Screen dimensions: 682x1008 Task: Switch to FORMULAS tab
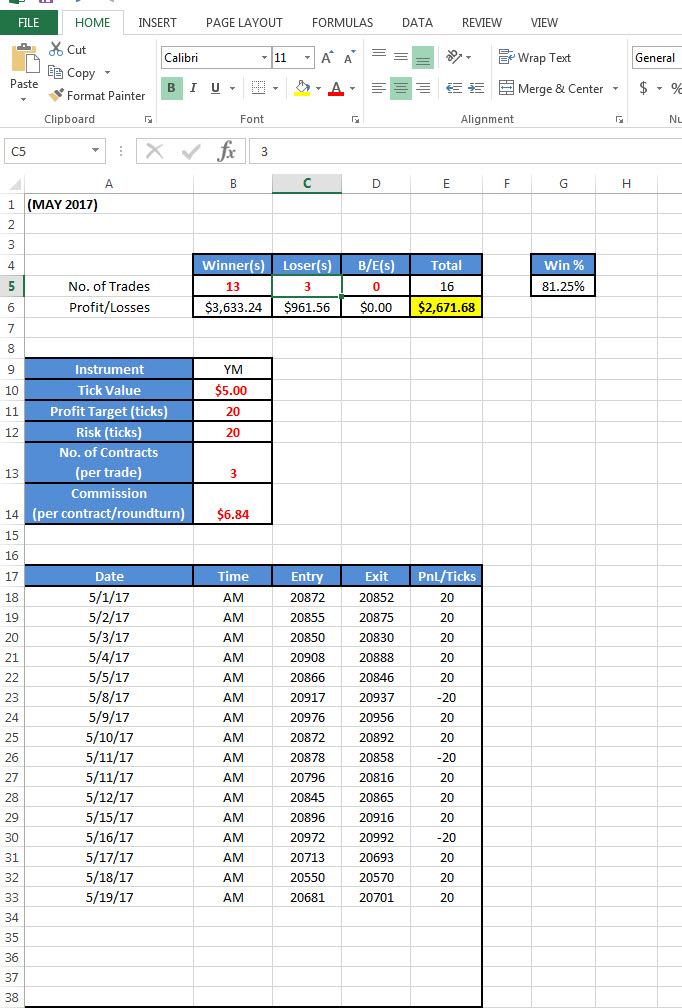[x=343, y=22]
